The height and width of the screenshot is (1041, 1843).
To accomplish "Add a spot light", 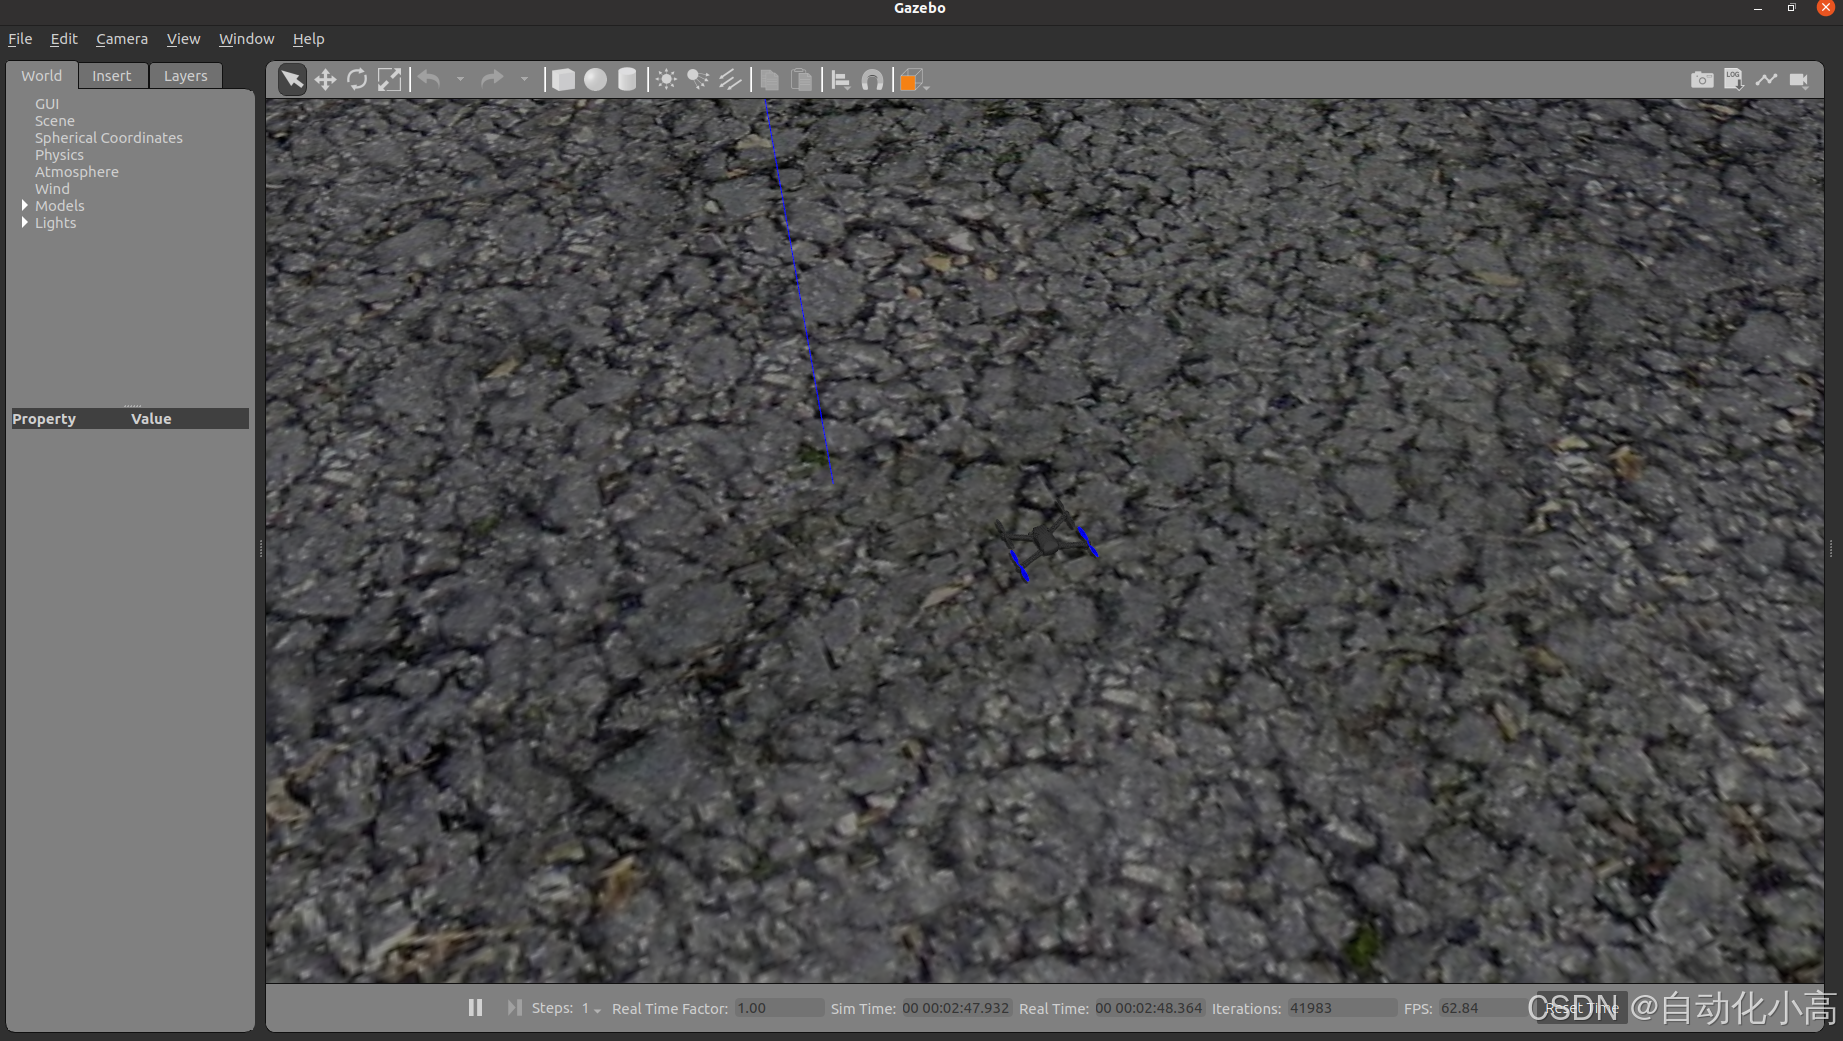I will pos(698,80).
